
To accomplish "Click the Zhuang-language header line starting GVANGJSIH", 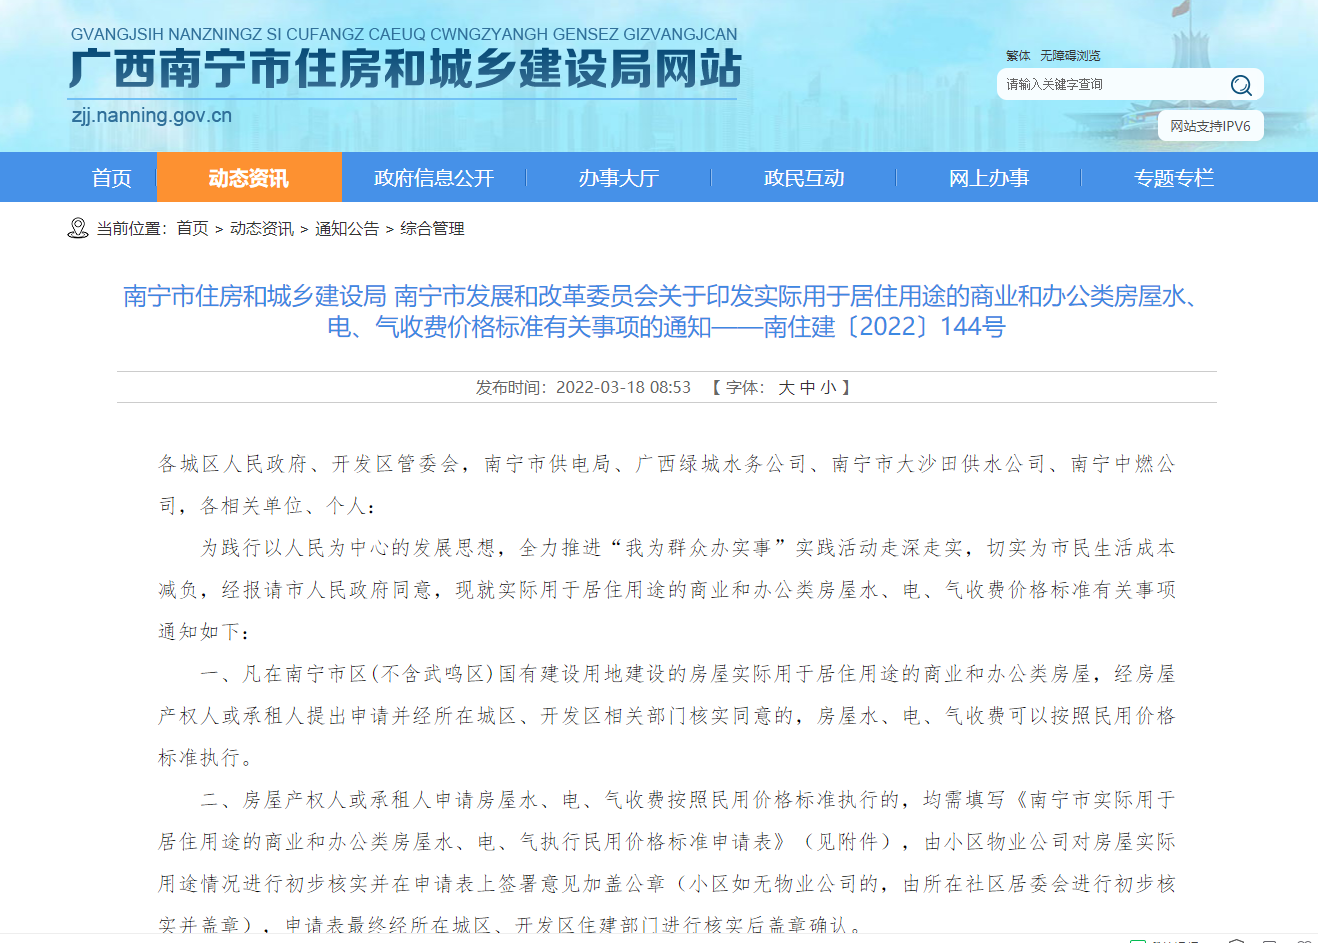I will click(x=404, y=34).
